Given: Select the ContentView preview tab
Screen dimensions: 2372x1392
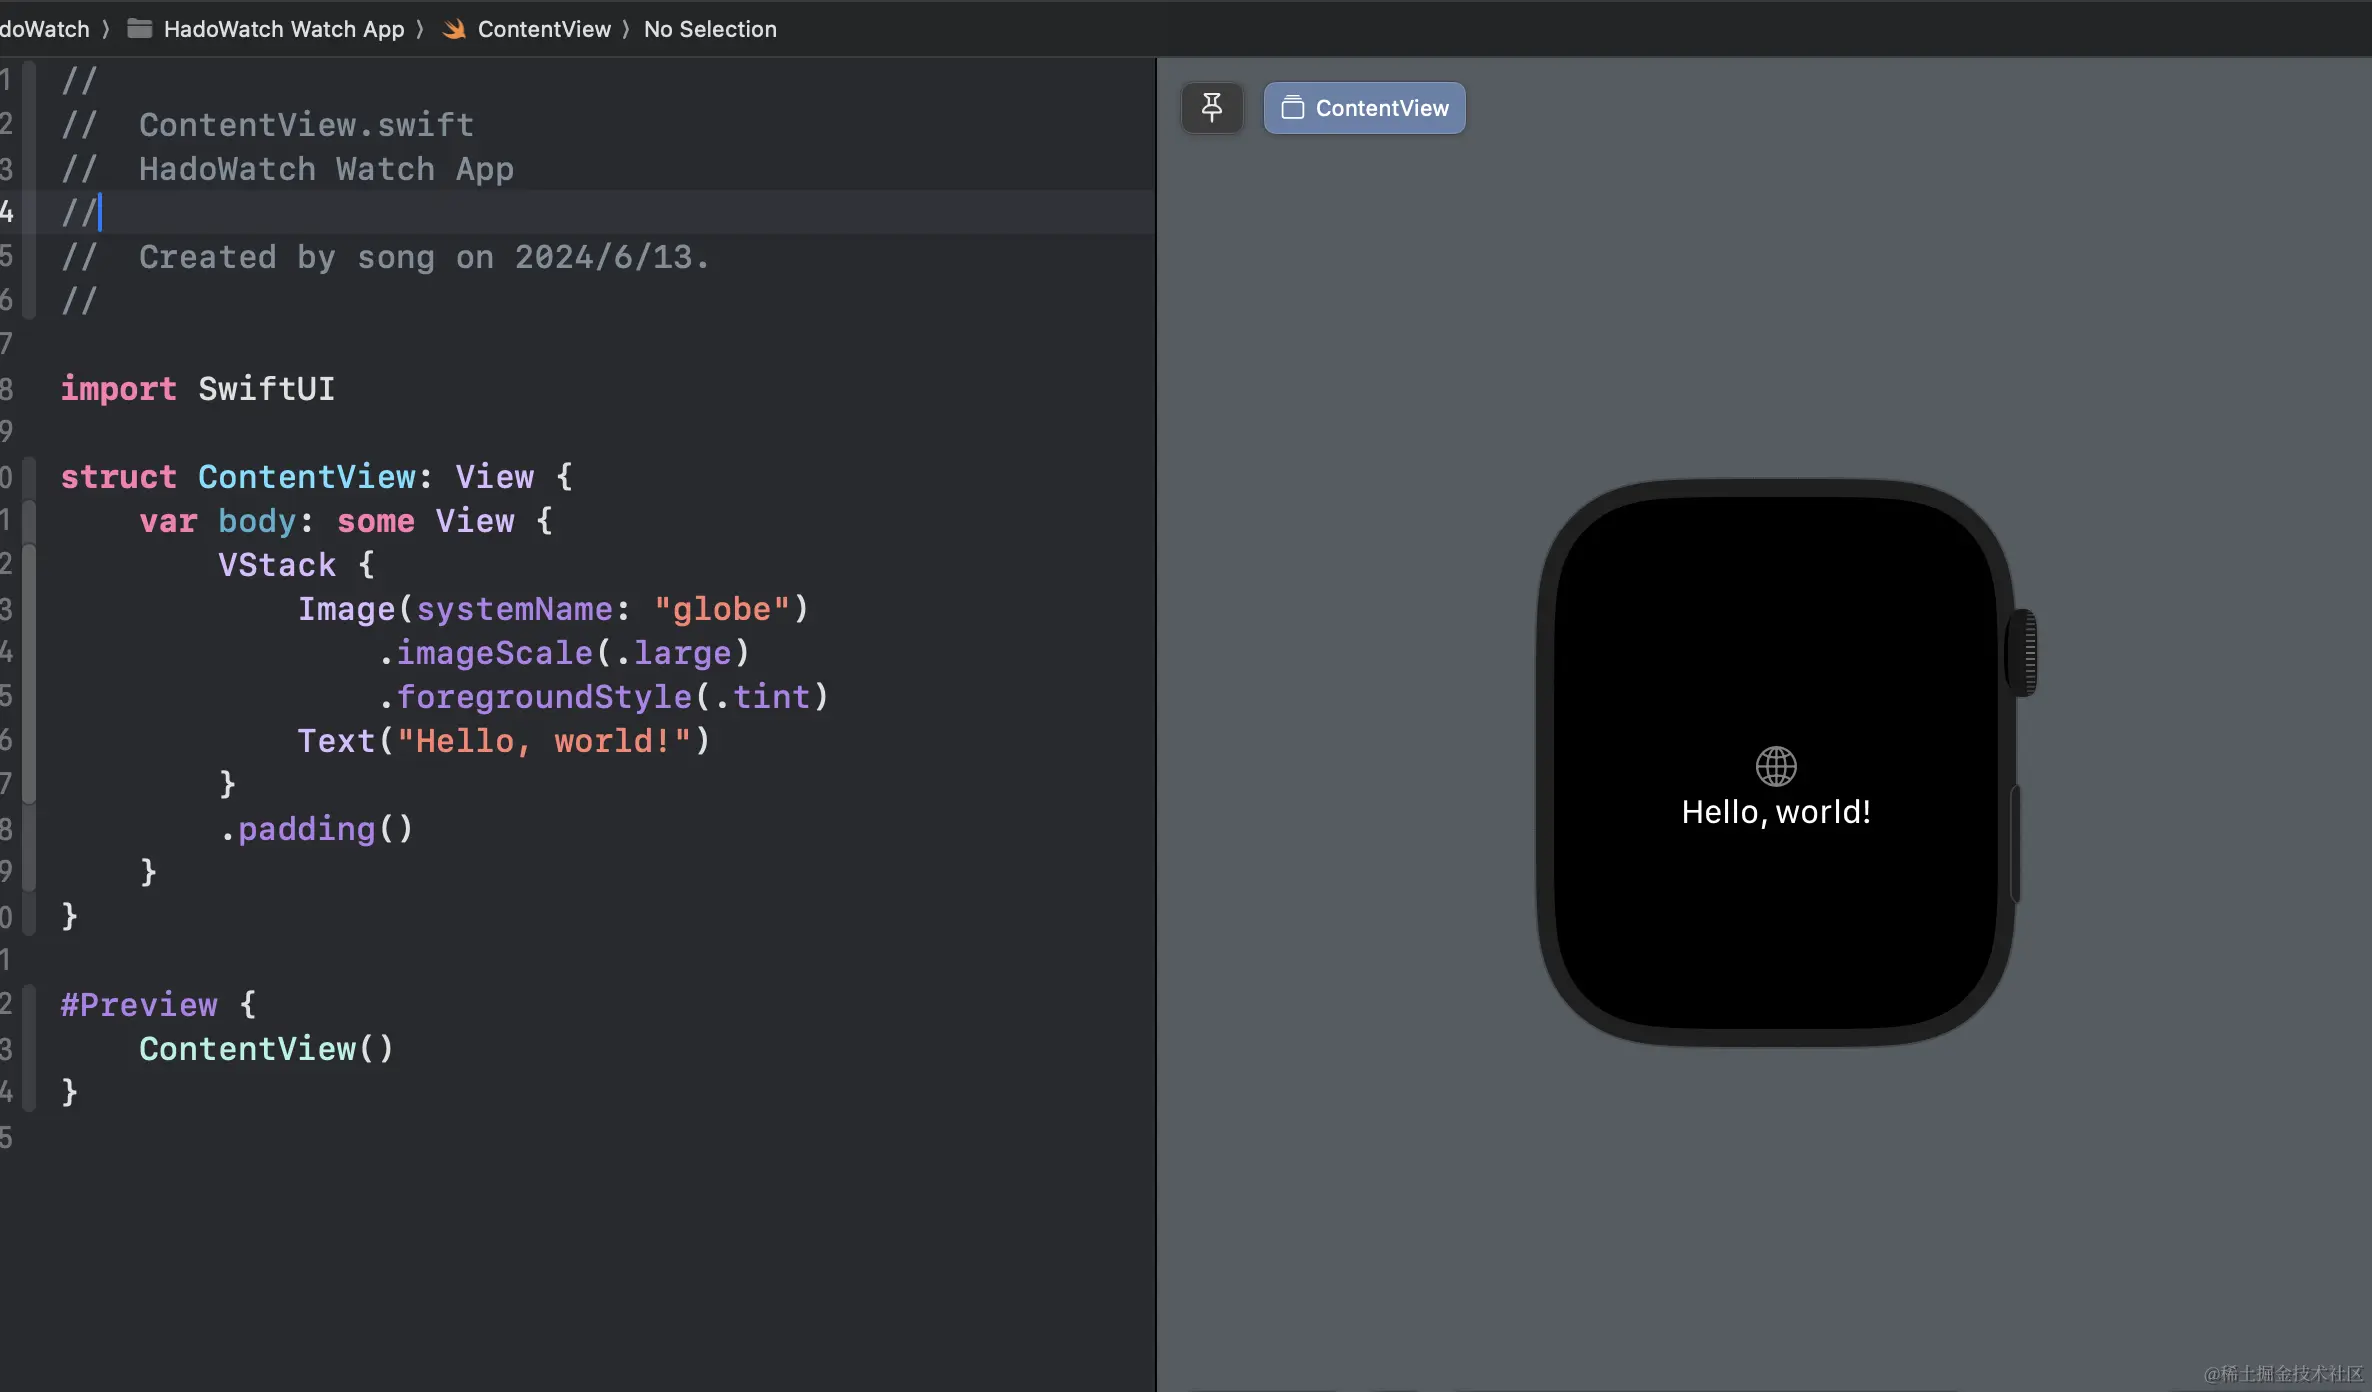Looking at the screenshot, I should [x=1365, y=108].
